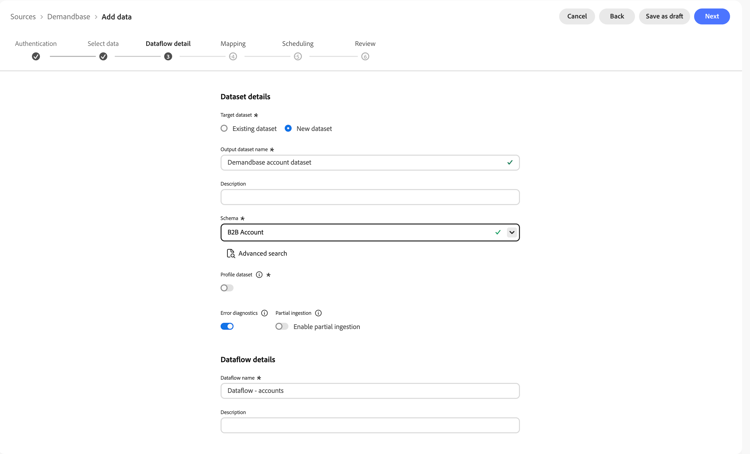Click the Authentication step checkmark circle
The height and width of the screenshot is (454, 750).
click(x=36, y=56)
